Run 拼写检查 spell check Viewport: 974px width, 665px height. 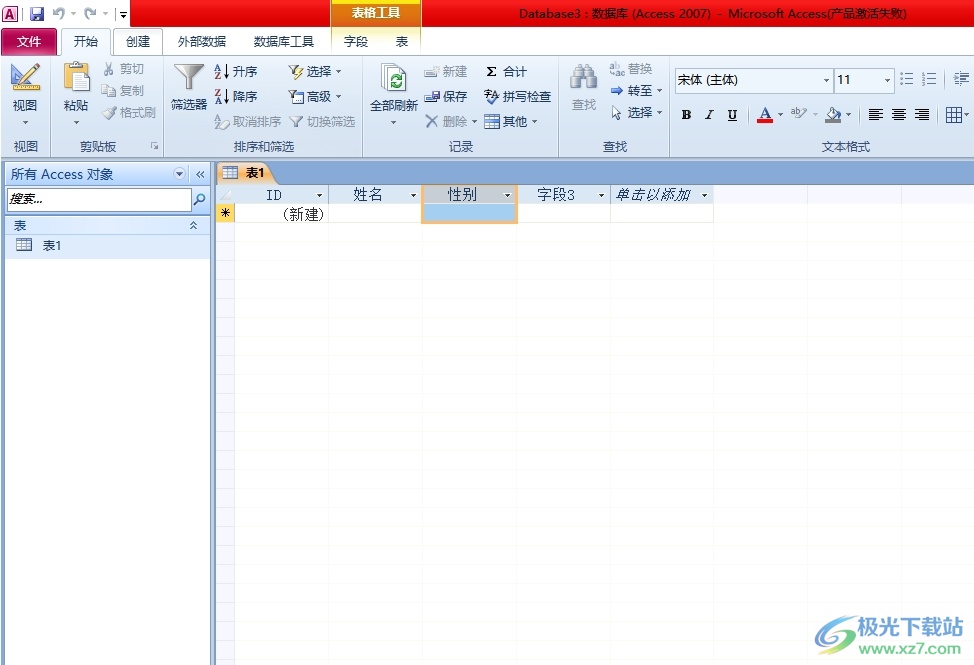(x=517, y=96)
